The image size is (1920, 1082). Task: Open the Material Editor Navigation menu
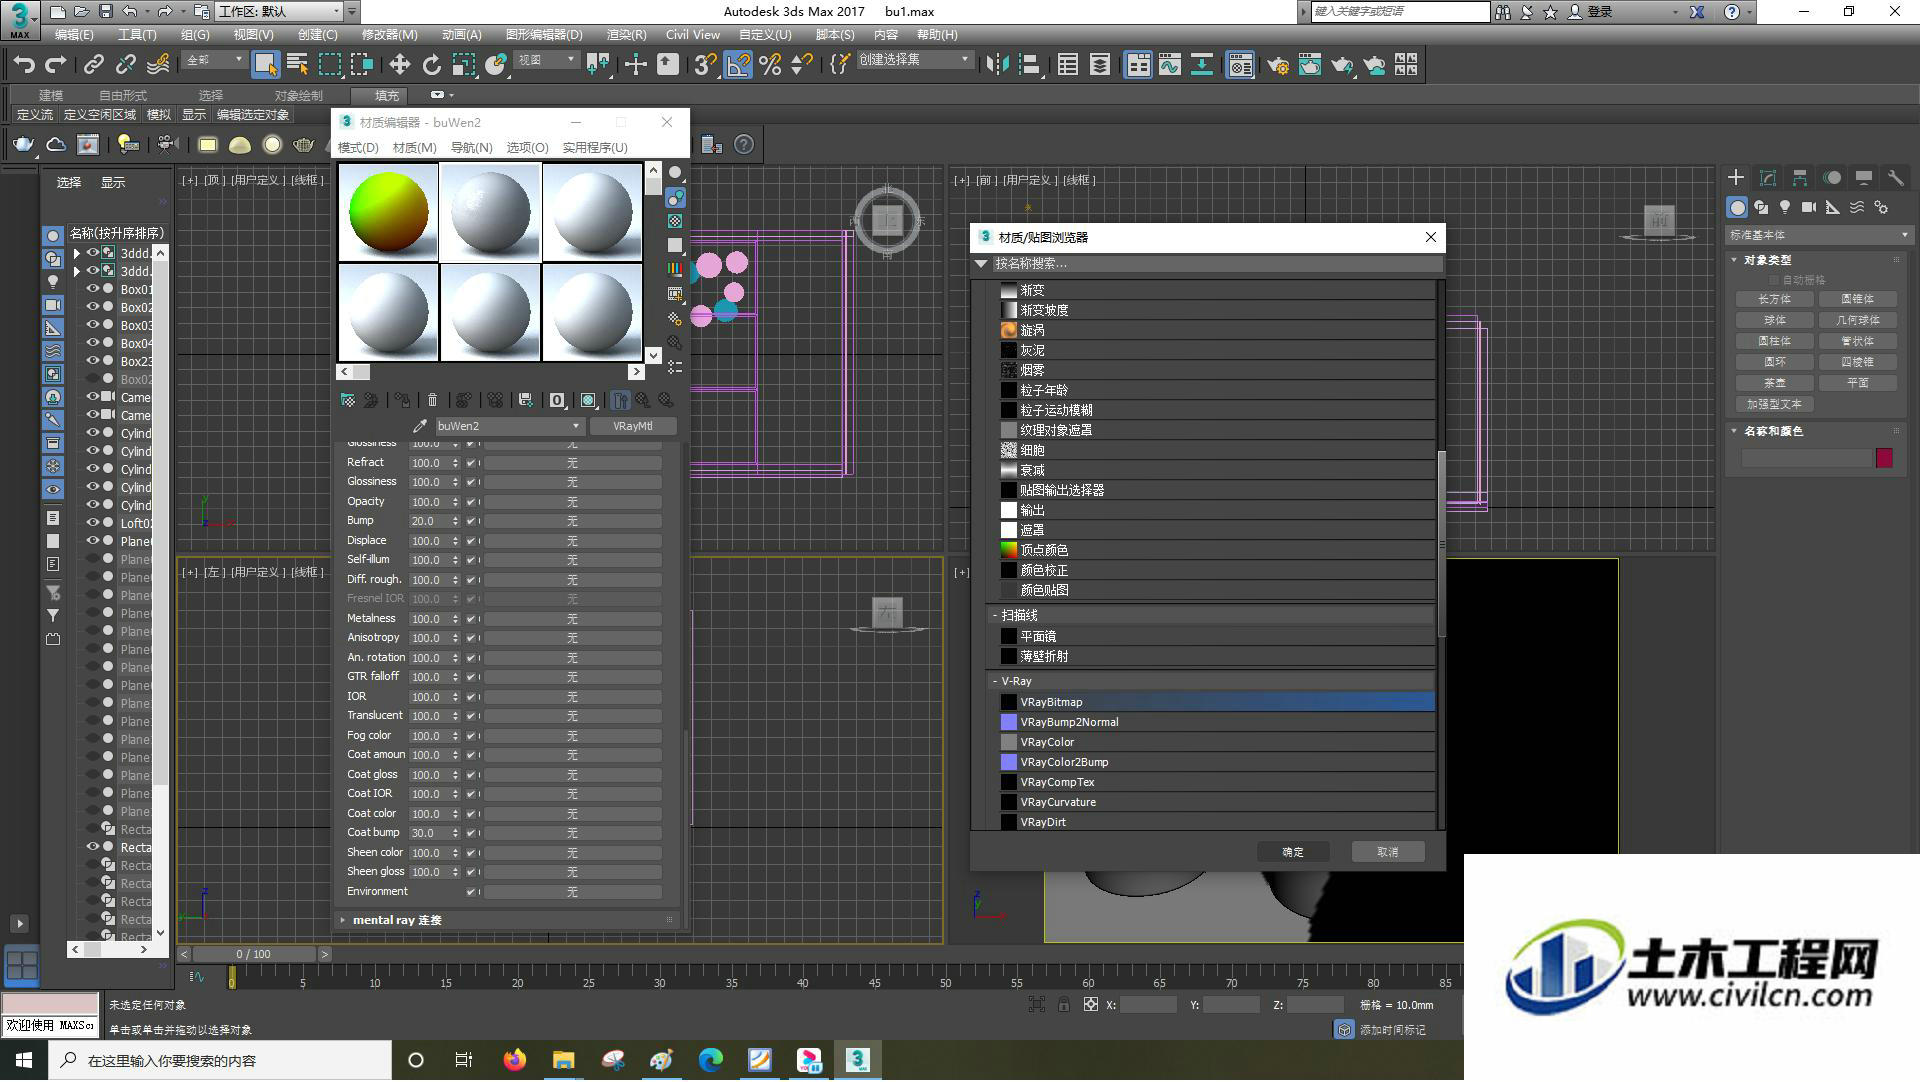click(x=471, y=147)
